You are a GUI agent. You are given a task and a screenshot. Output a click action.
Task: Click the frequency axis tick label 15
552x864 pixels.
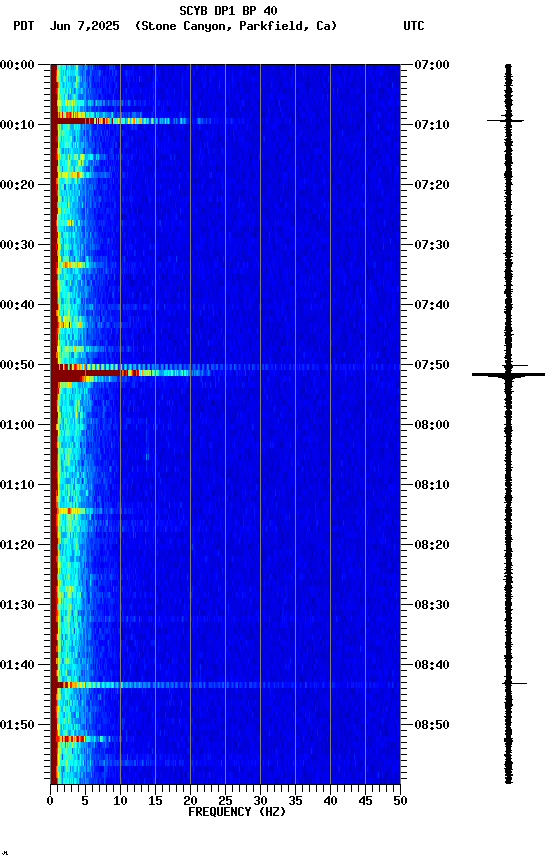point(155,801)
